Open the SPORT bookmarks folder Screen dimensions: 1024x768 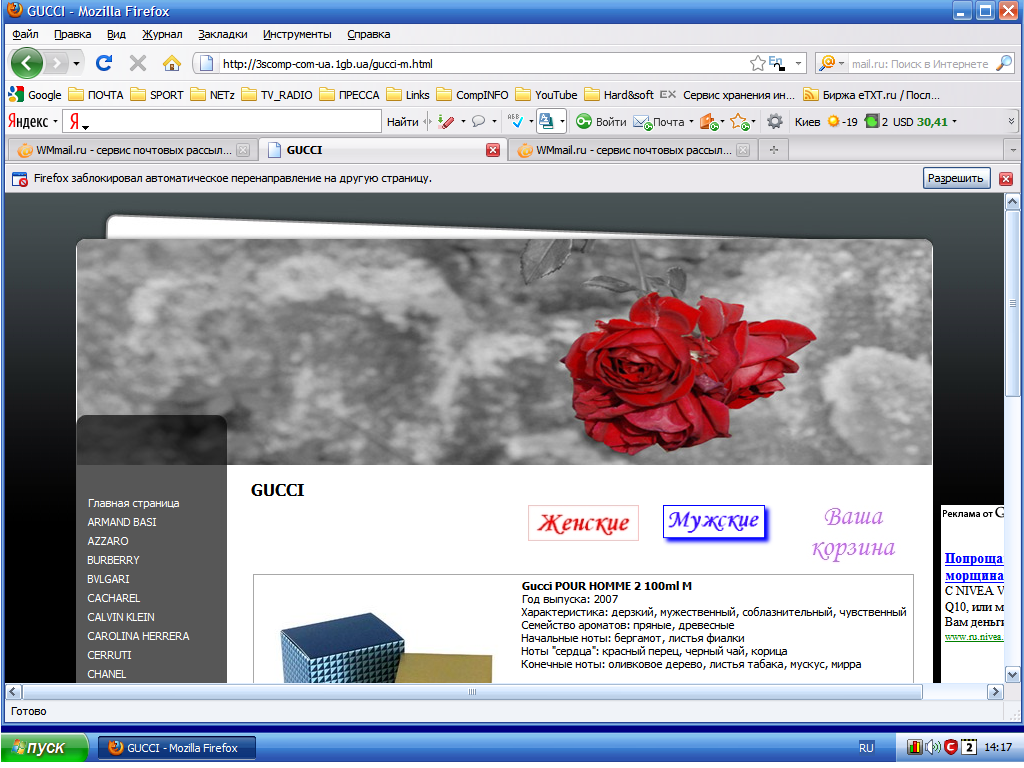157,95
